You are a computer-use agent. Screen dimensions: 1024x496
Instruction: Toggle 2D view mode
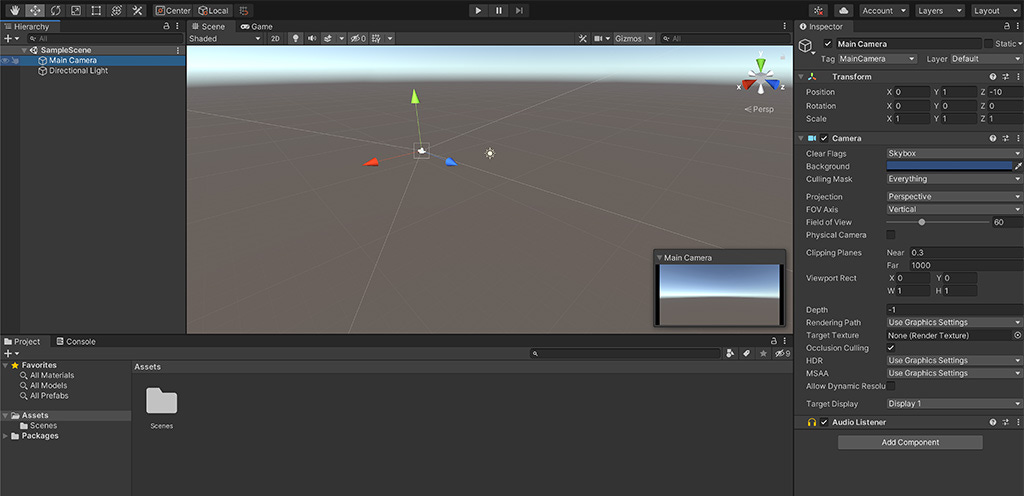click(276, 39)
